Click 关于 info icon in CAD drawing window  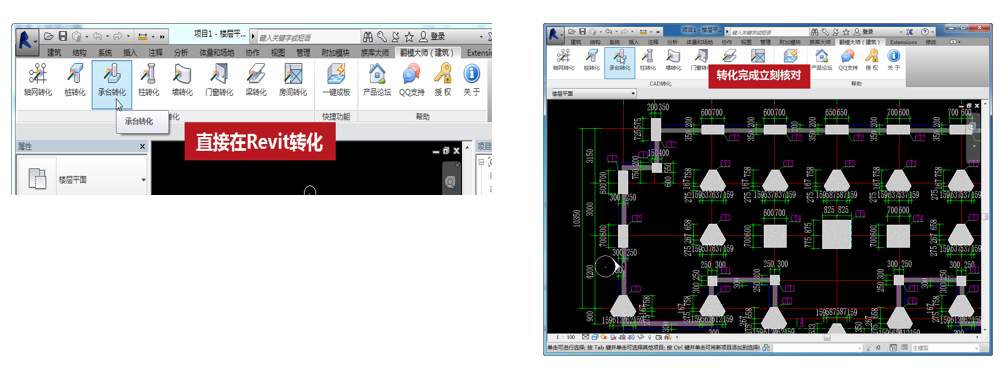(x=894, y=58)
